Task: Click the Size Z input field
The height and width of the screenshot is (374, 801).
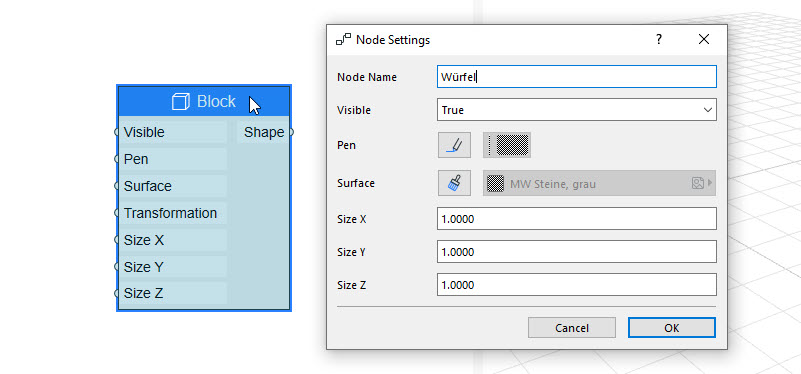Action: coord(577,285)
